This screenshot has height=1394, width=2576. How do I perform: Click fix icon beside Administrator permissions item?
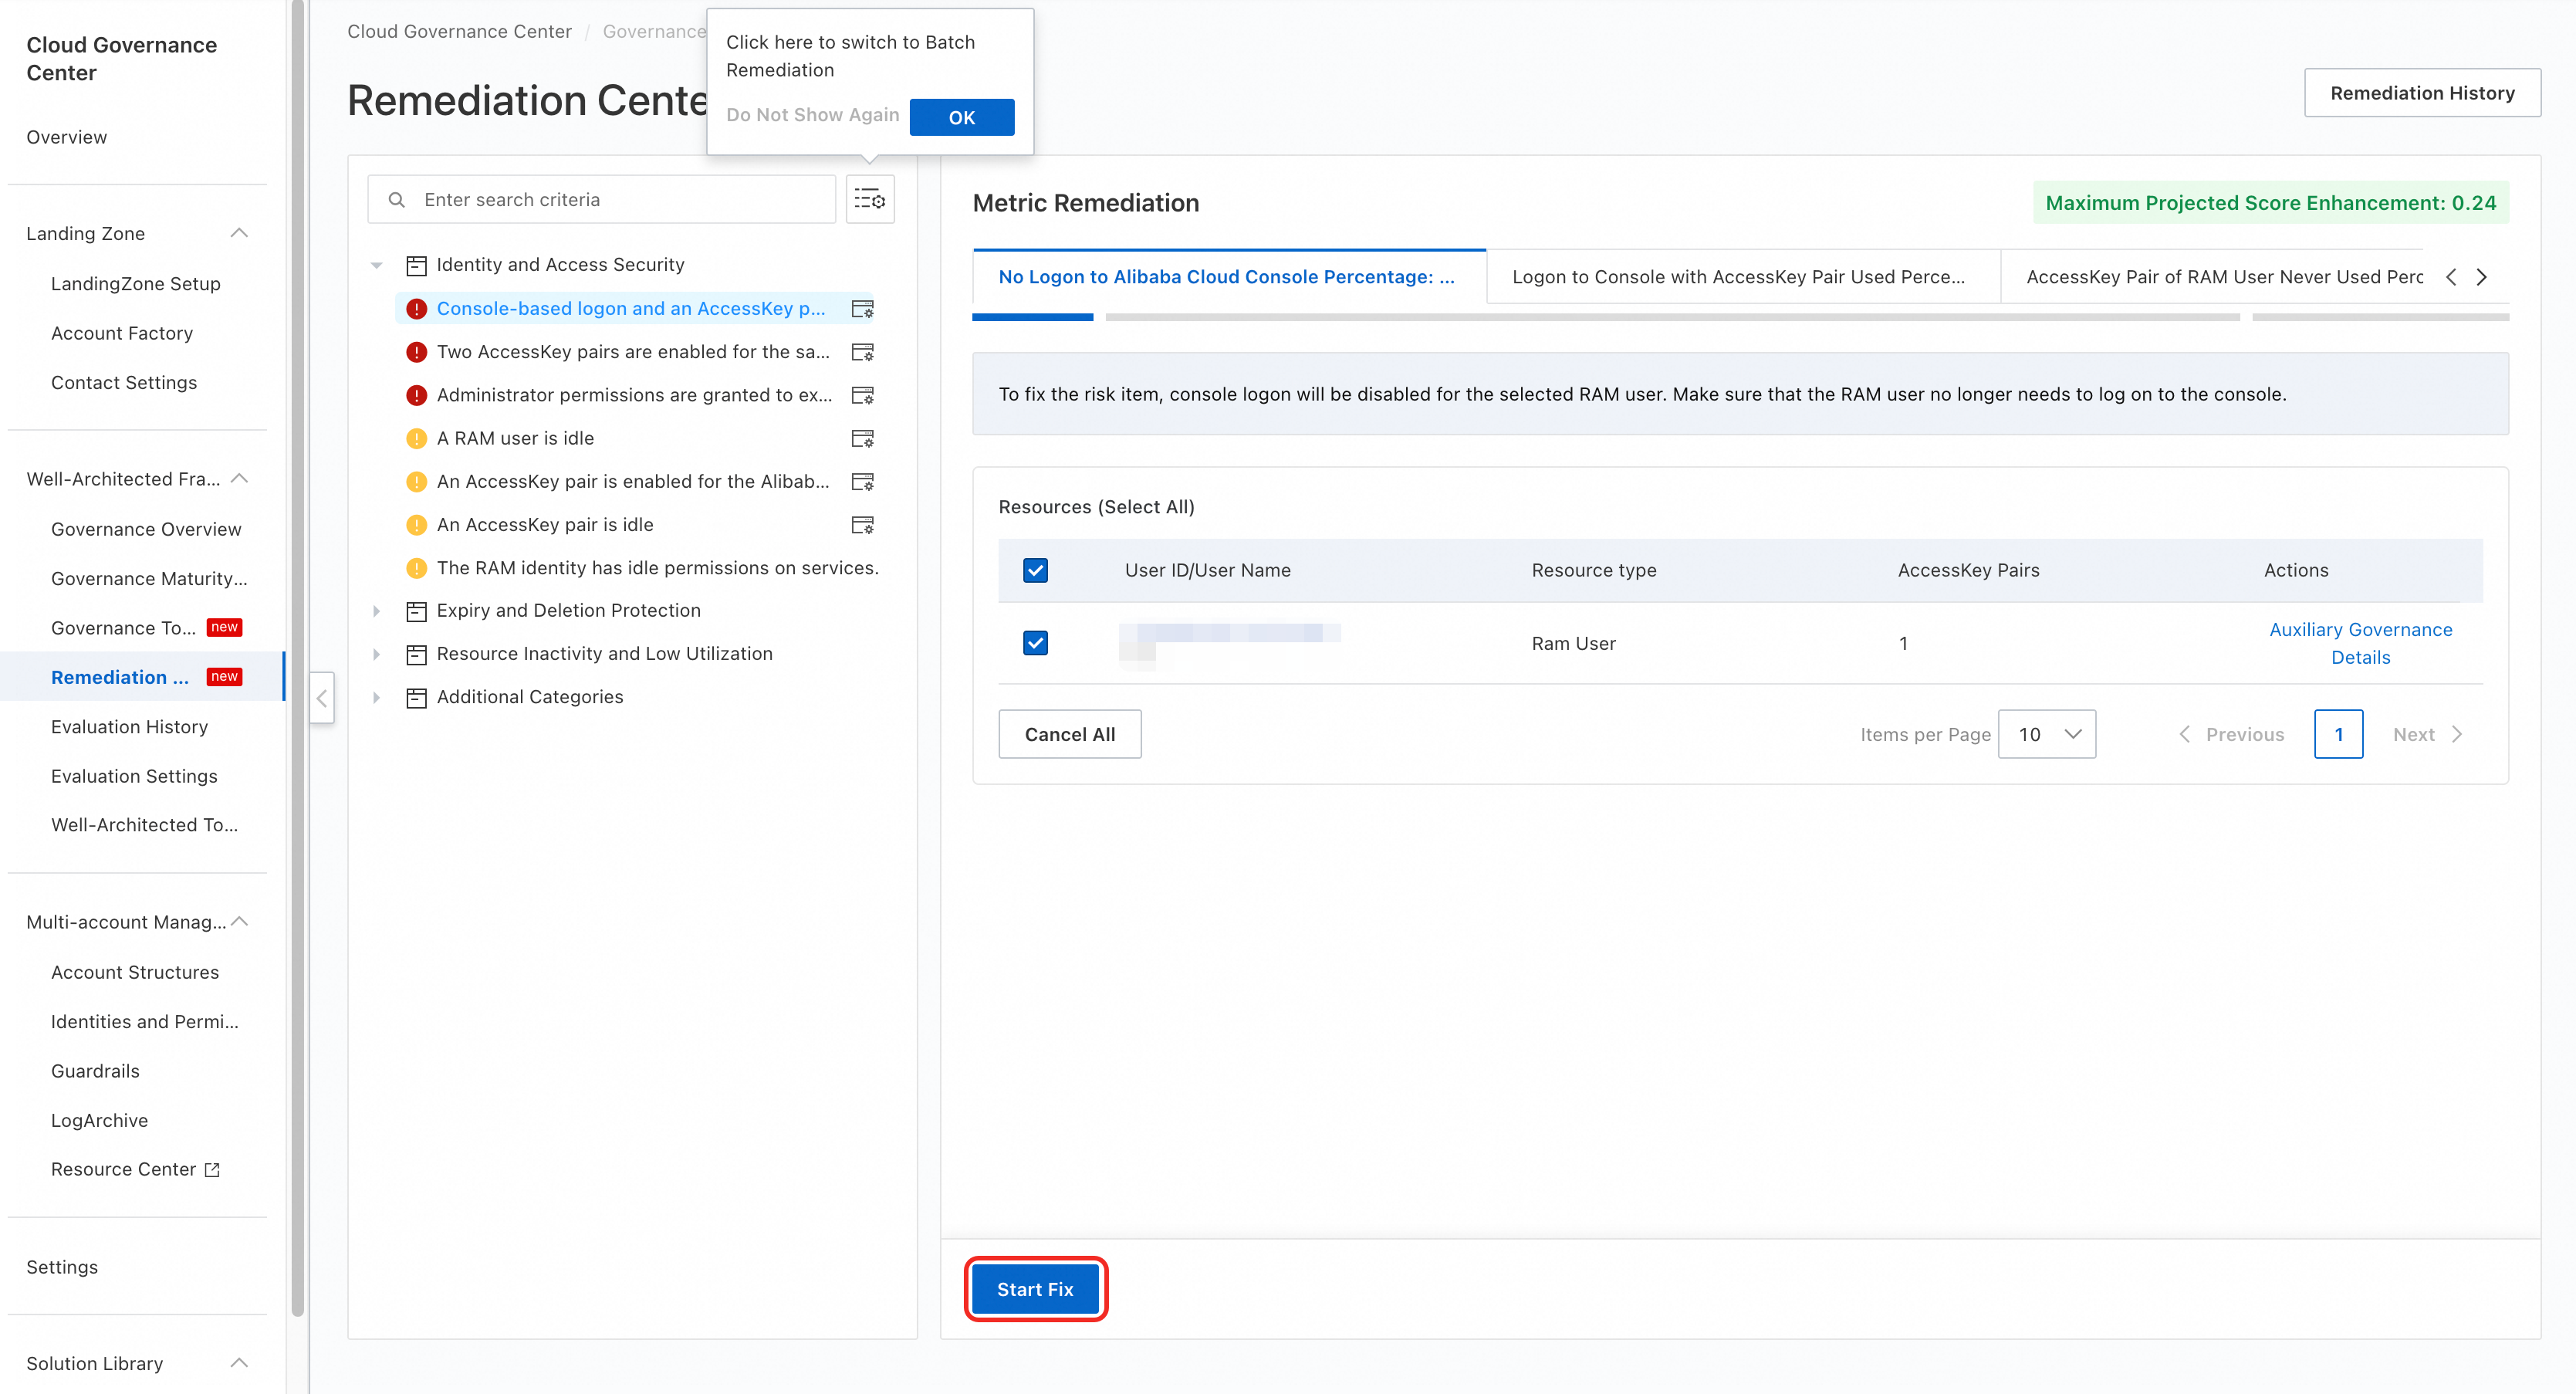[862, 395]
